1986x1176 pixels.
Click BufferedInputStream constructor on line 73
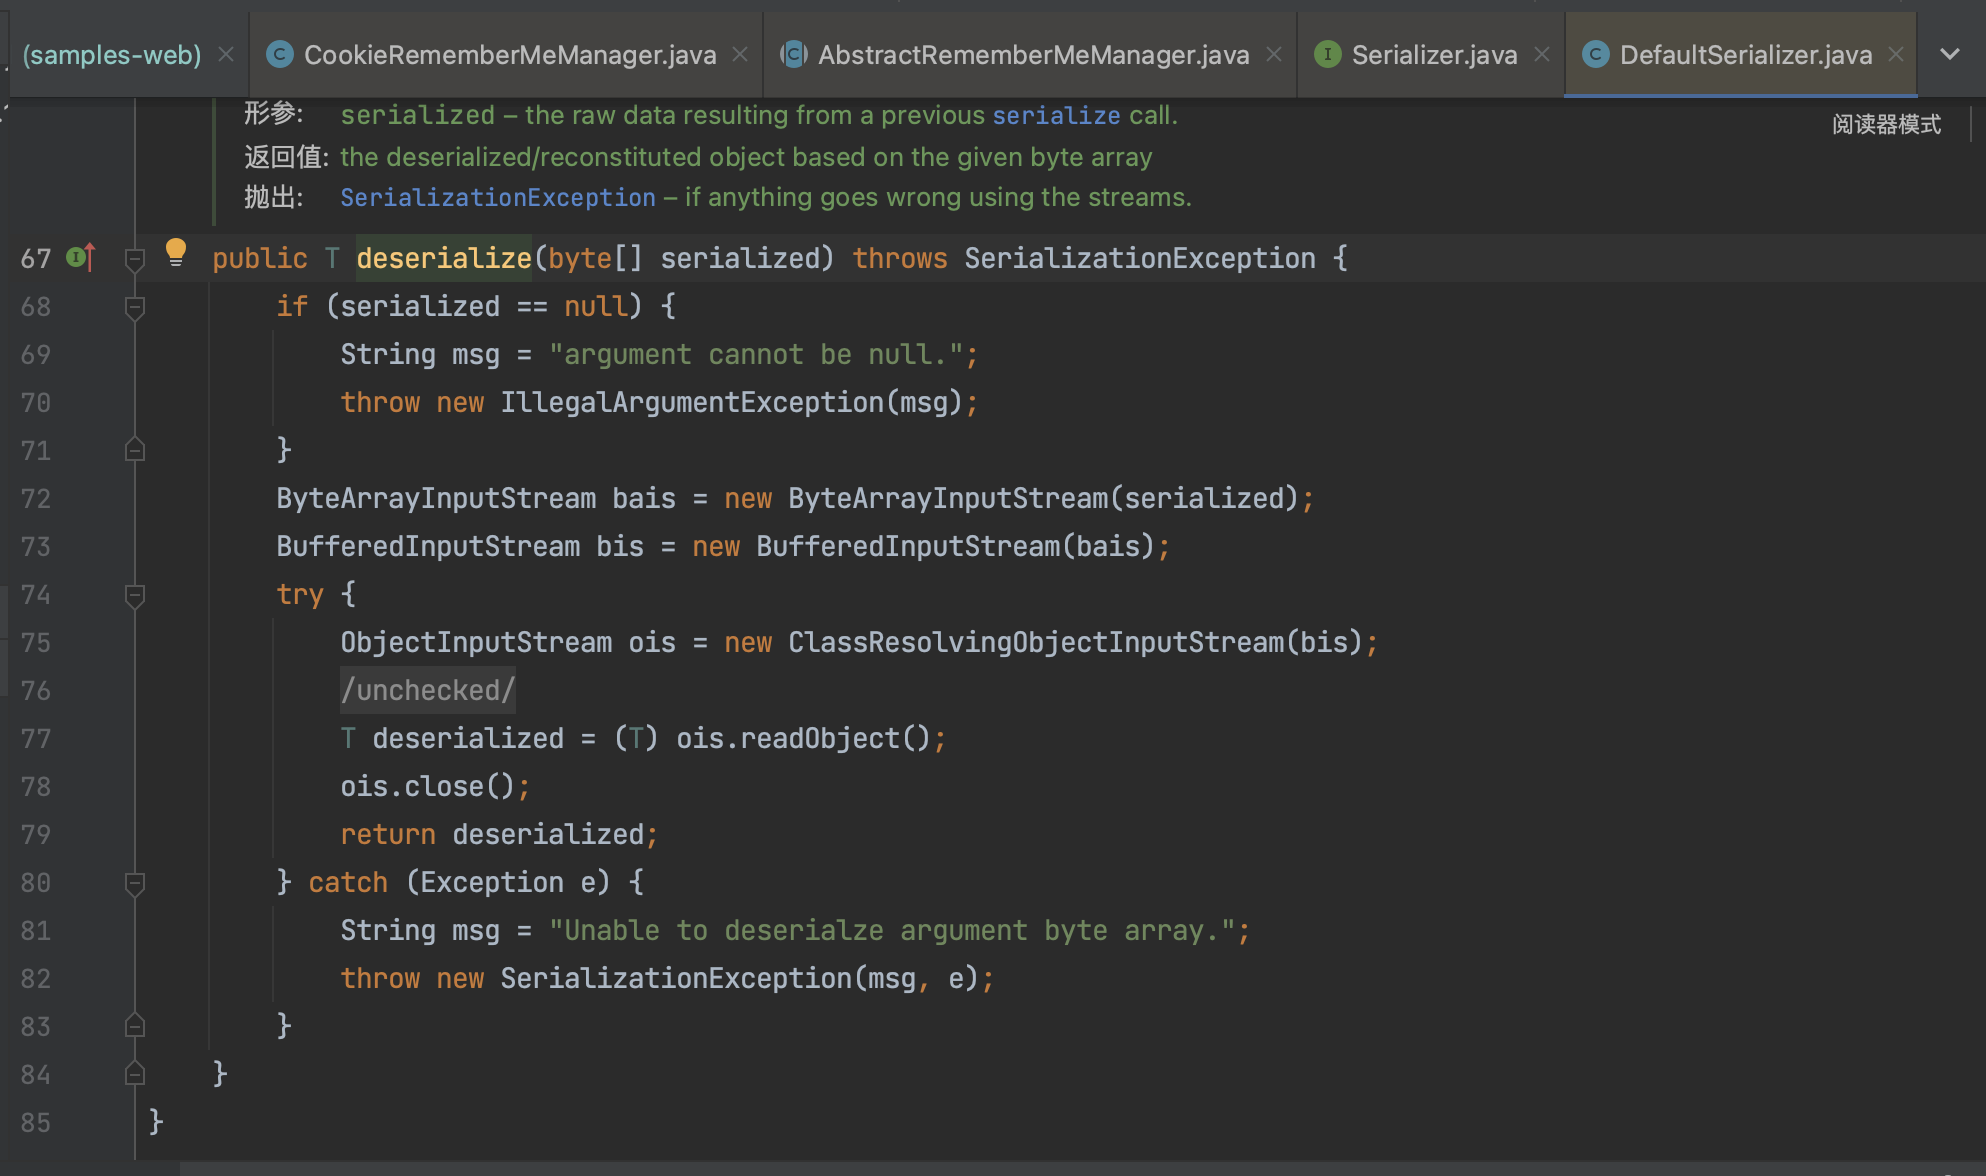[908, 546]
